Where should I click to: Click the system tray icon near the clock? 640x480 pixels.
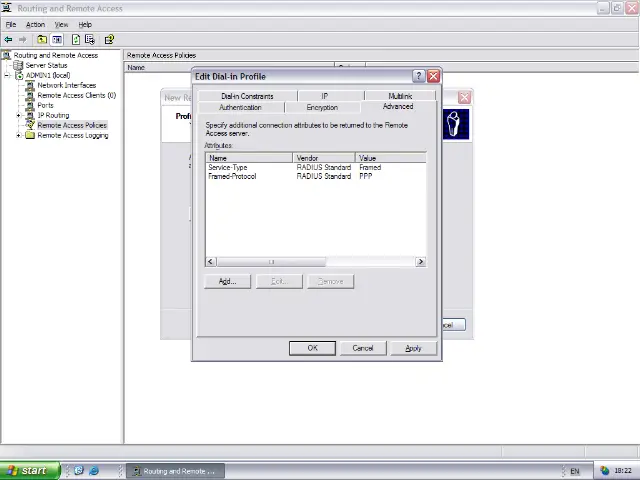click(x=604, y=471)
